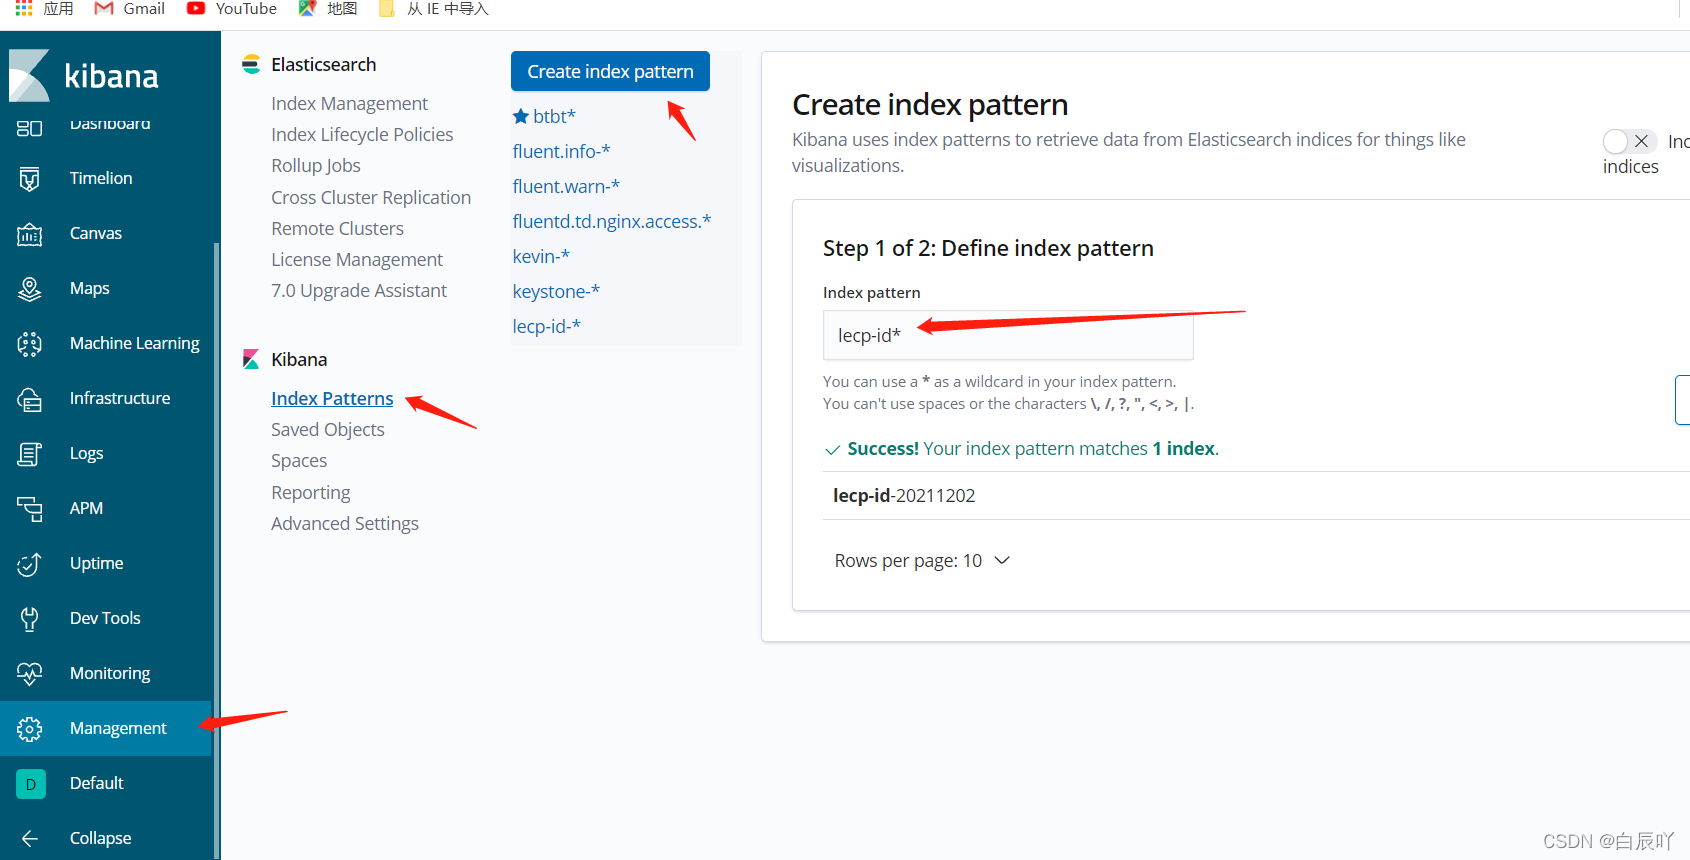Click the star beside btbt*
The image size is (1690, 860).
521,116
